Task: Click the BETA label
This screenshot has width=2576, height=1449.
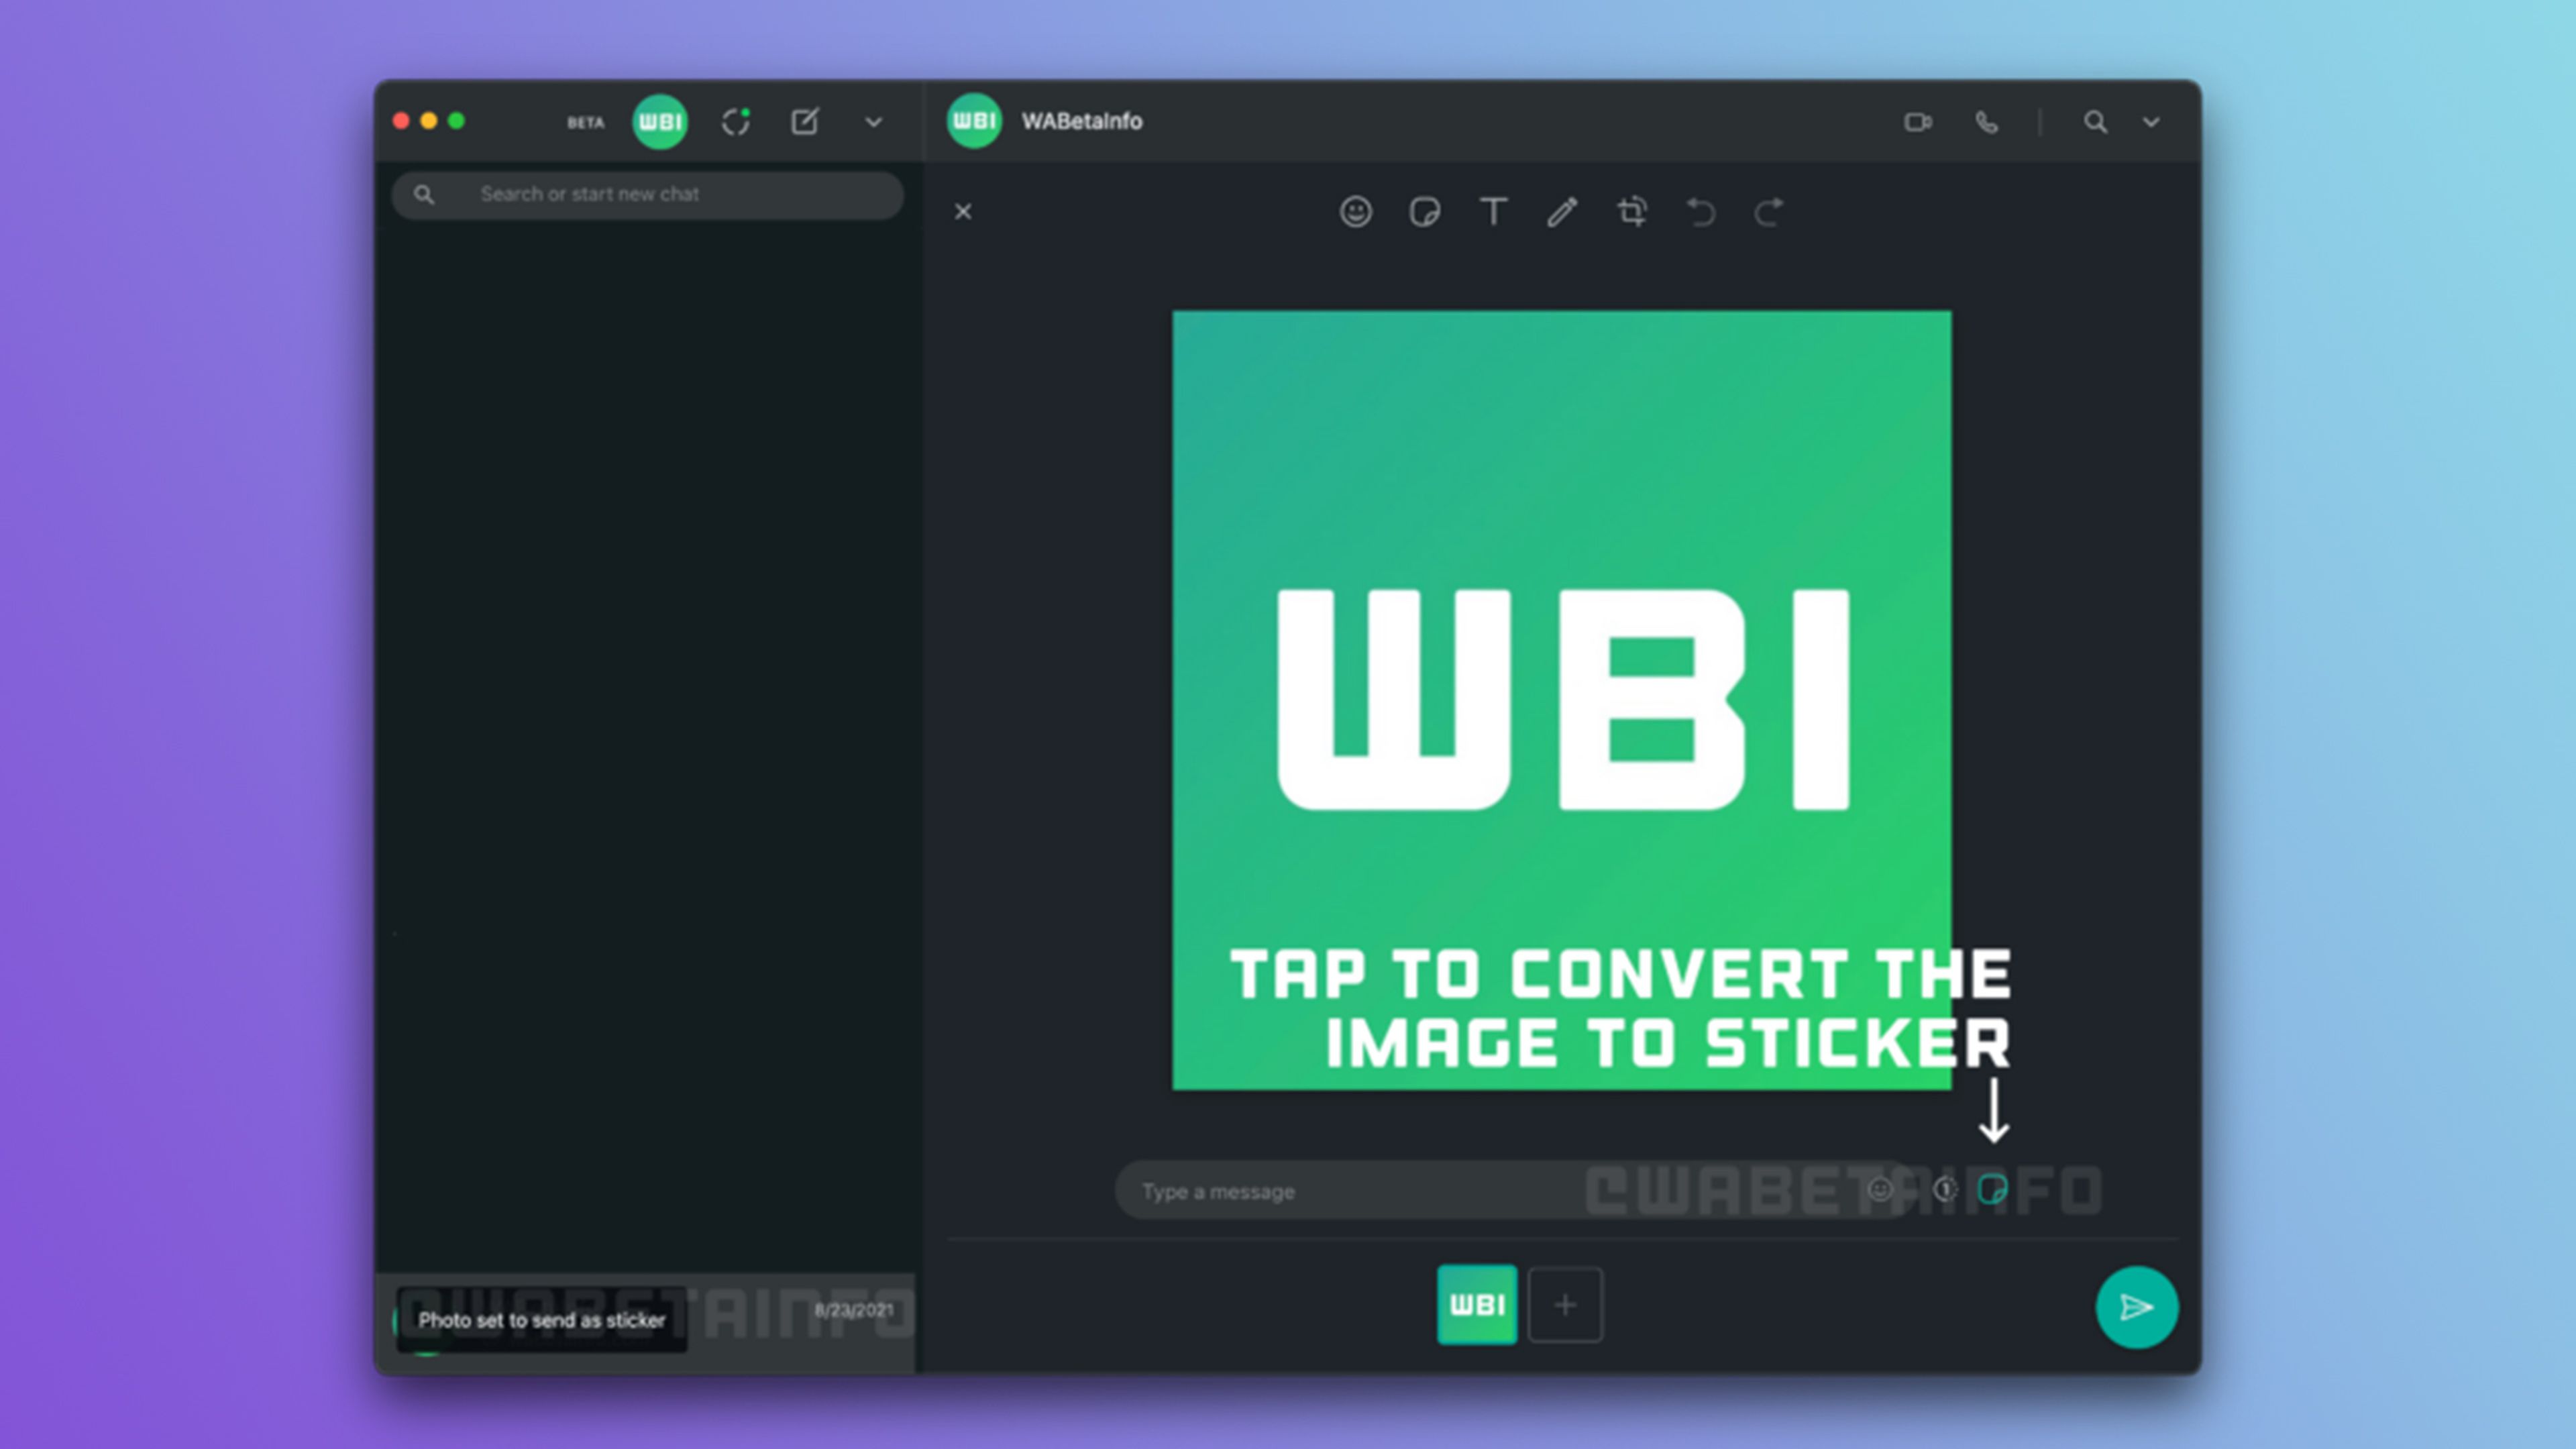Action: 586,123
